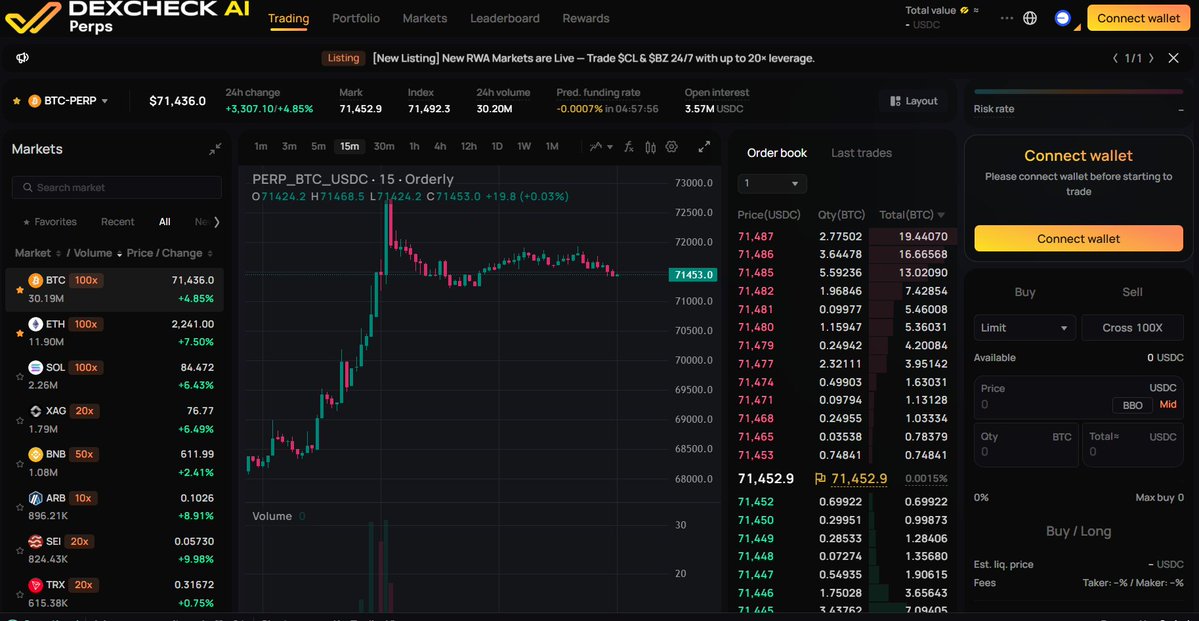This screenshot has width=1199, height=621.
Task: Toggle favorite star on BTC market row
Action: click(x=18, y=291)
